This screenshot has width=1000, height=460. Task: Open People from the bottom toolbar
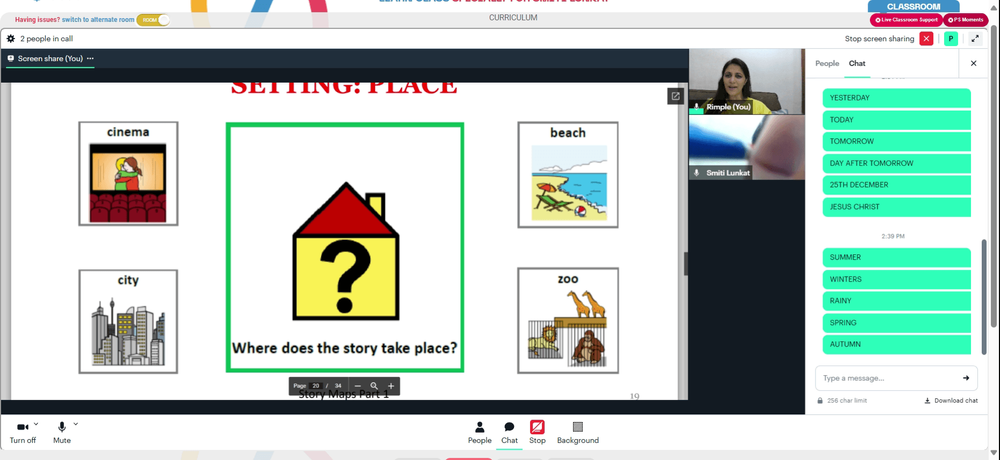pos(480,432)
